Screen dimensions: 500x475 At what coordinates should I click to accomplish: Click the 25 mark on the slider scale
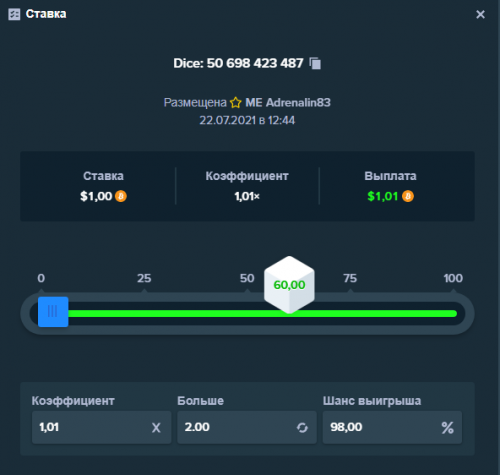[x=144, y=278]
